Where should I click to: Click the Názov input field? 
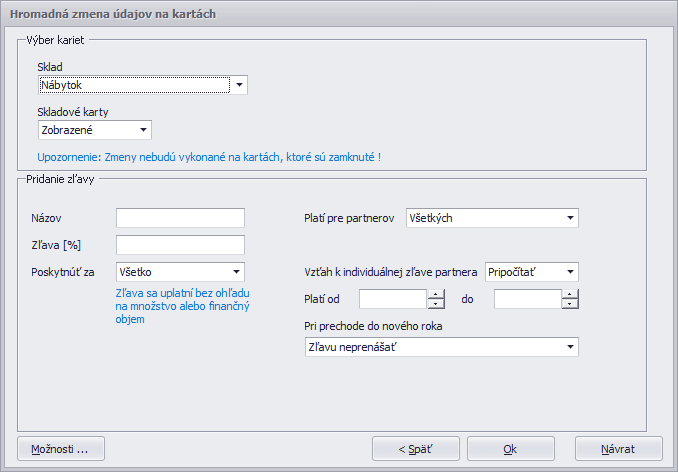180,218
